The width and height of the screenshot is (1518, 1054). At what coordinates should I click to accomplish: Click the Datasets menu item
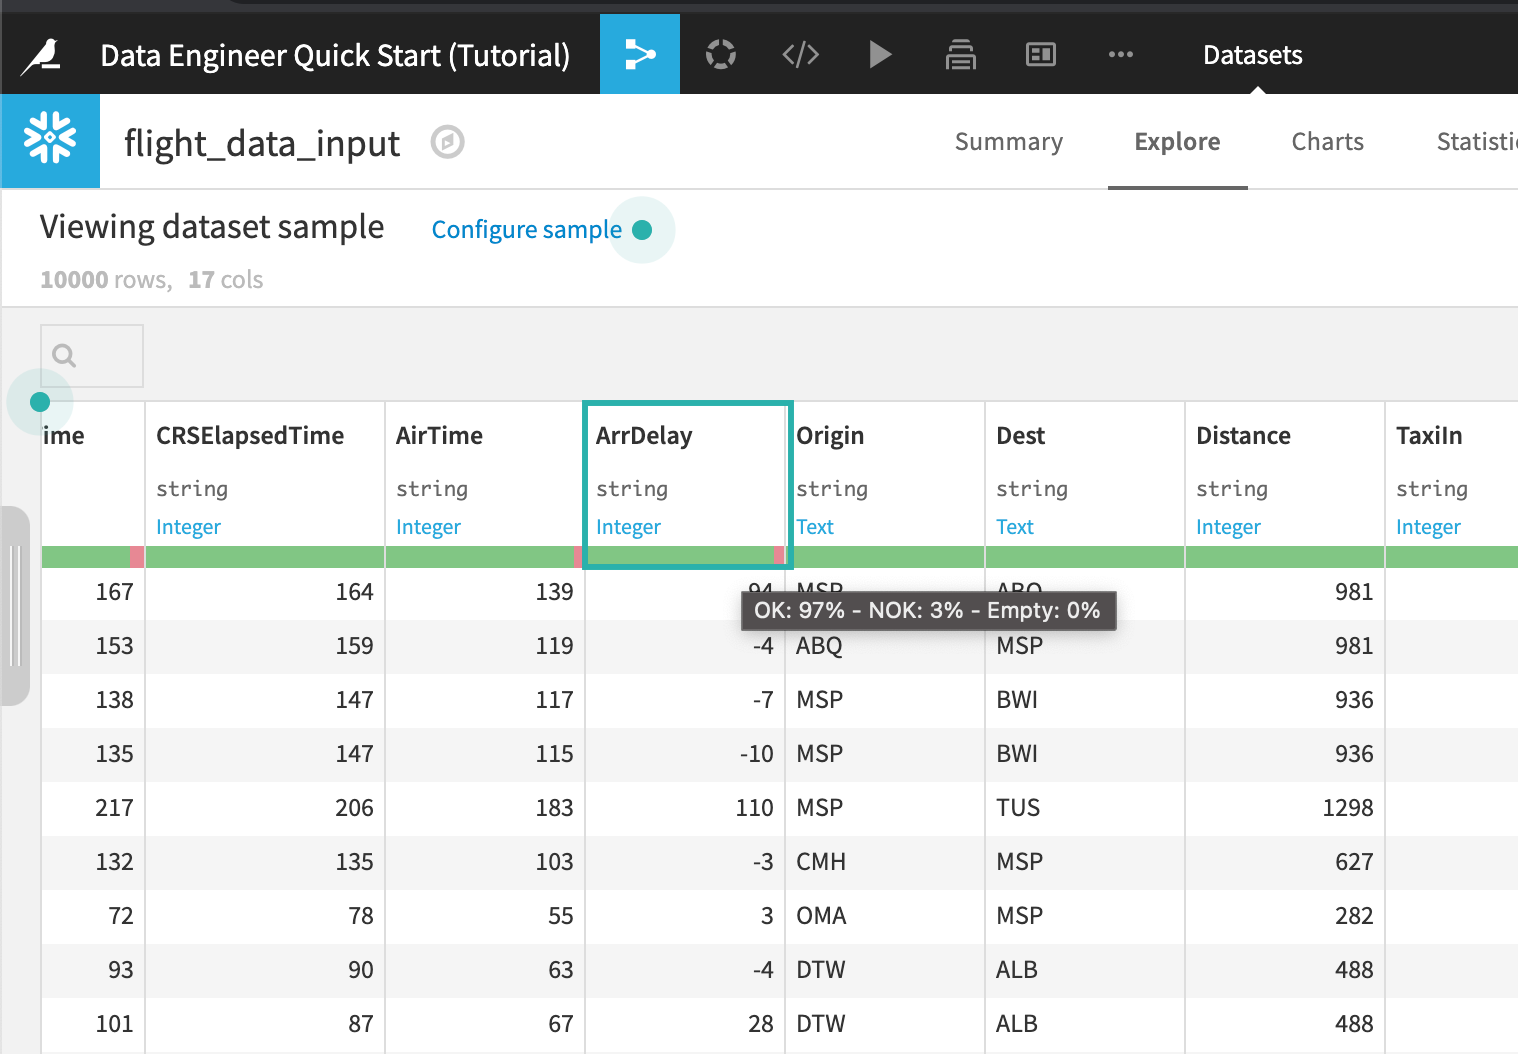click(x=1252, y=55)
